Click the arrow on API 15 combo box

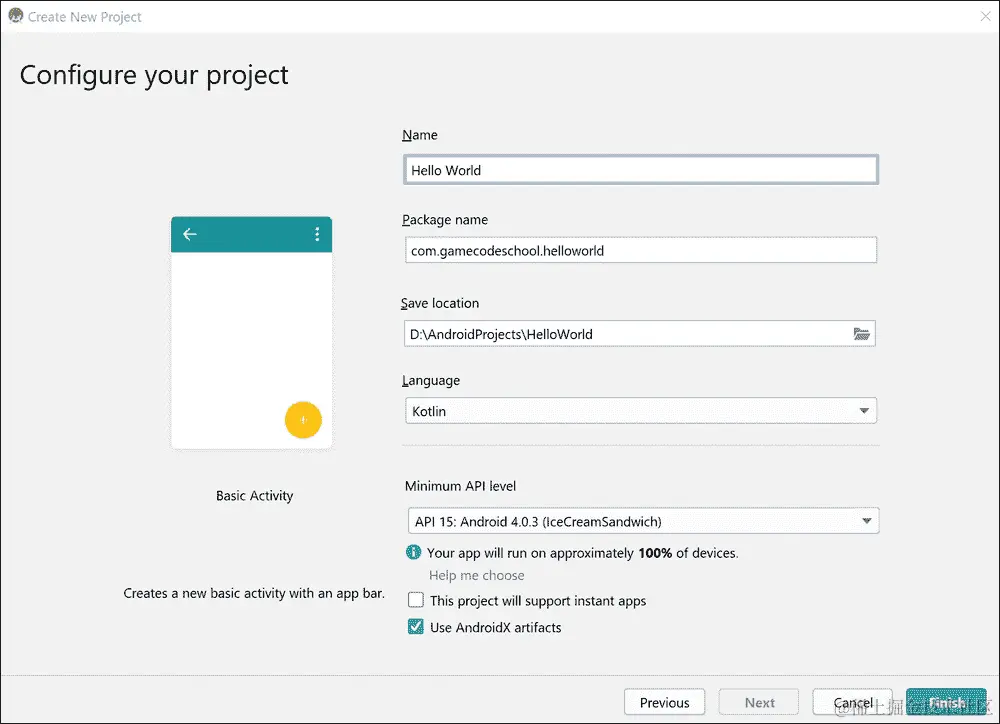[867, 521]
